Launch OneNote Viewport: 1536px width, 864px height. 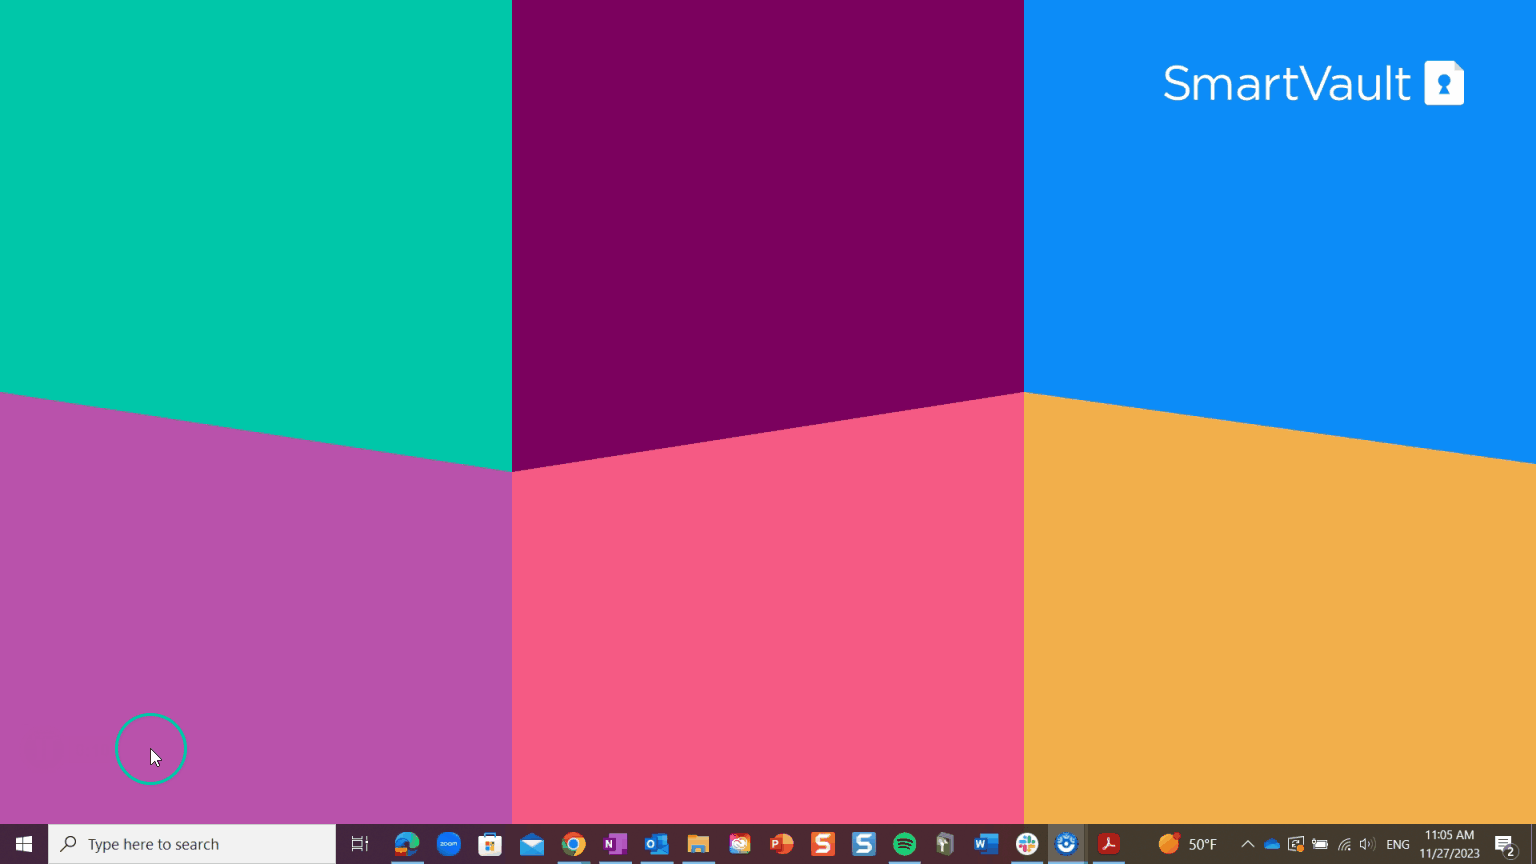pyautogui.click(x=615, y=844)
